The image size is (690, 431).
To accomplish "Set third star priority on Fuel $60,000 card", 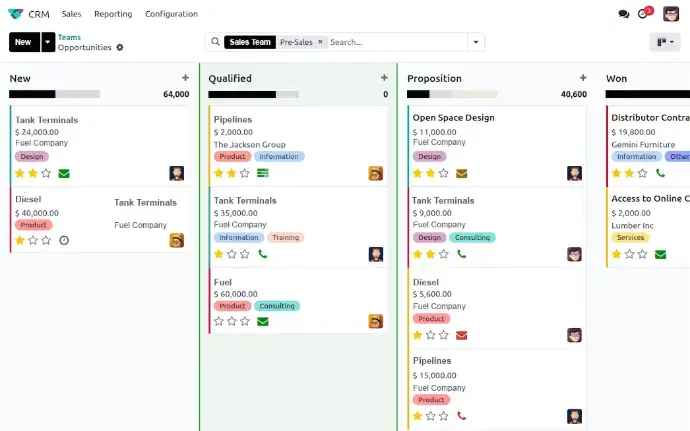I will (x=246, y=322).
